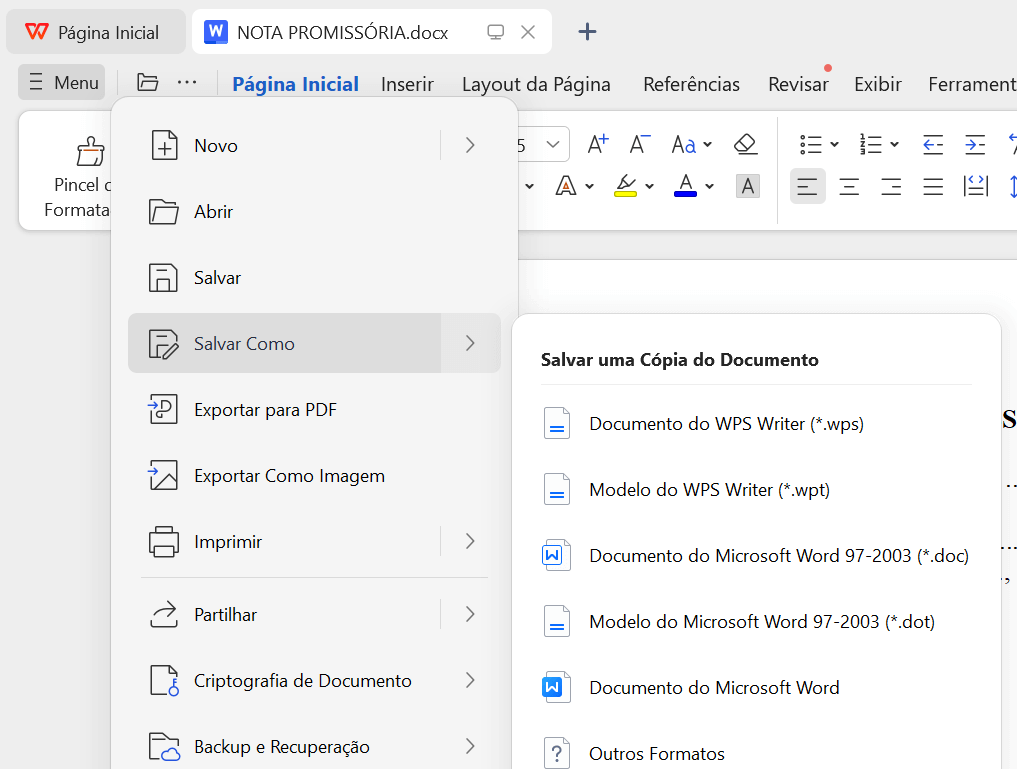Select Salvar Como in the menu
Image resolution: width=1017 pixels, height=769 pixels.
(284, 343)
